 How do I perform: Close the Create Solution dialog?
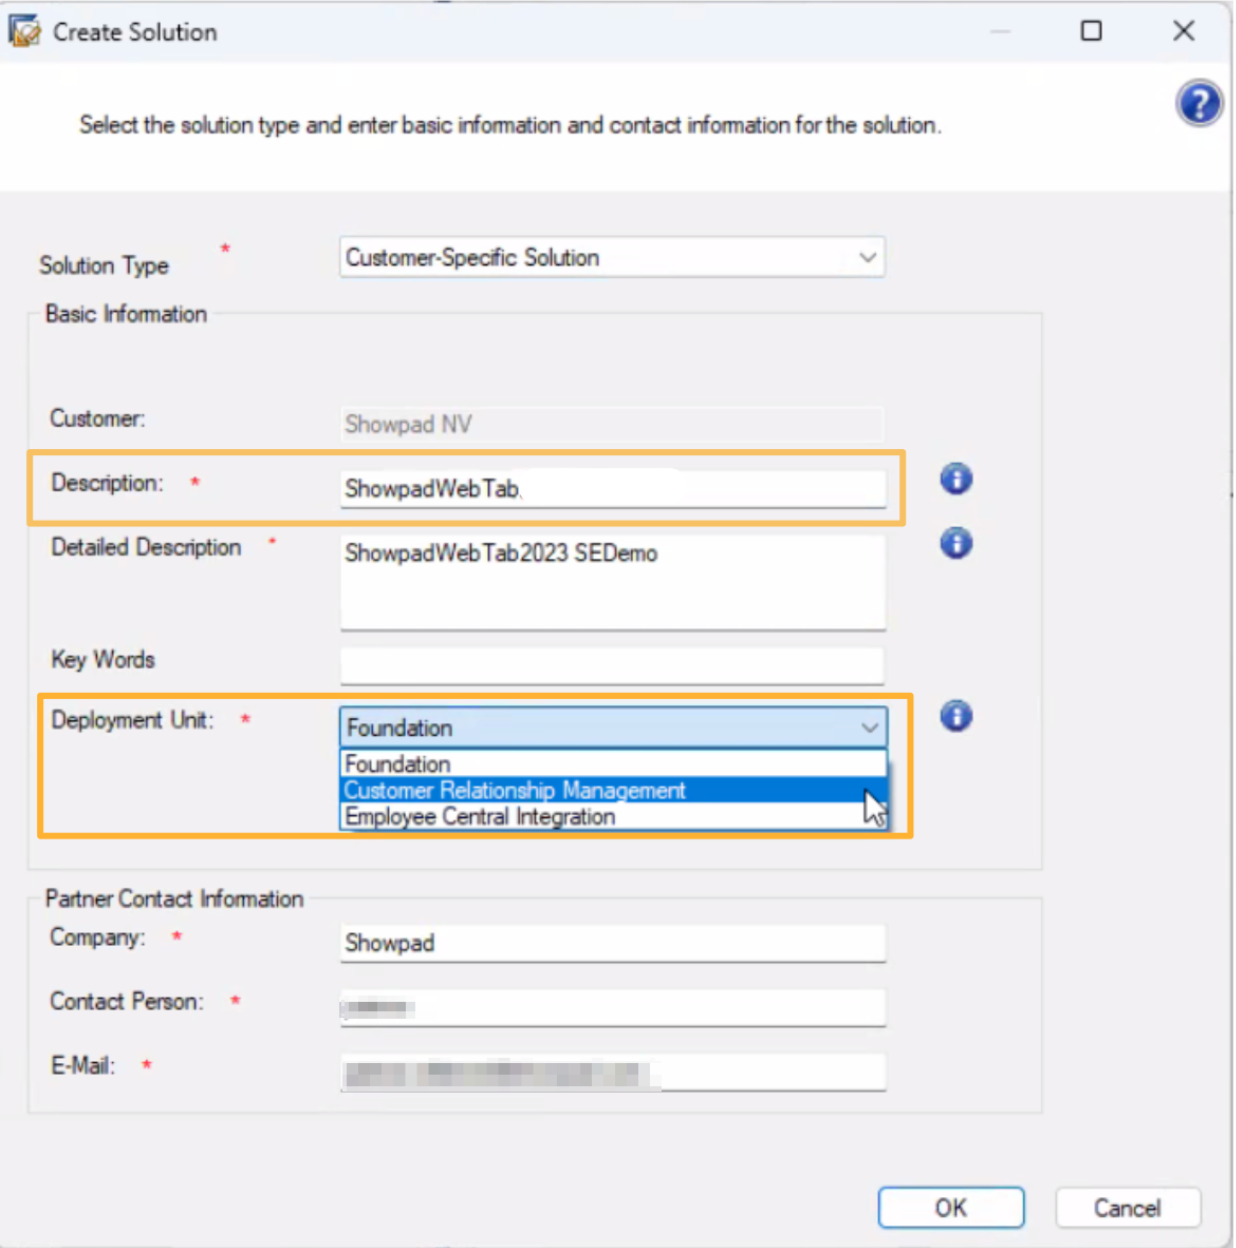[1183, 31]
